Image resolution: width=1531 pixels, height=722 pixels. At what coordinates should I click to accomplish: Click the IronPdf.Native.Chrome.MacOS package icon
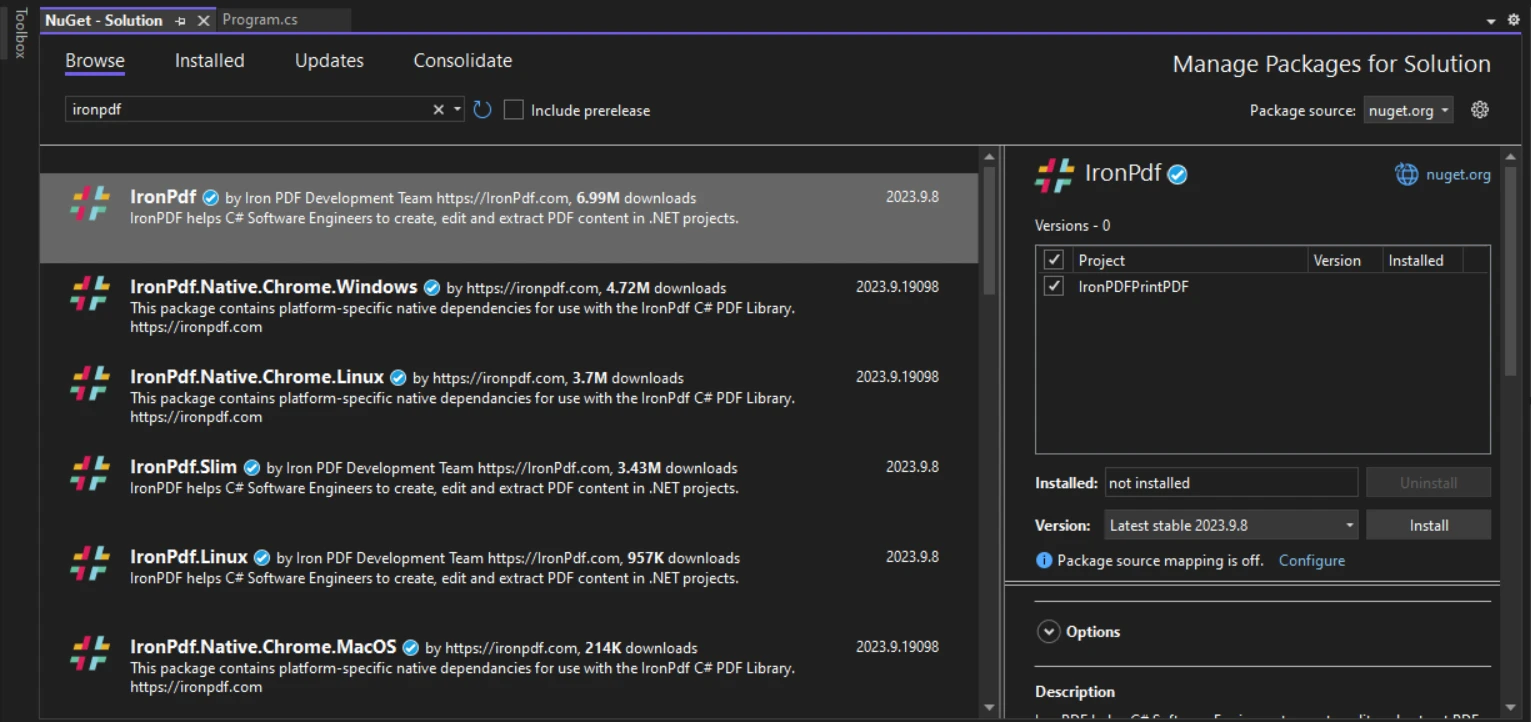[x=90, y=654]
